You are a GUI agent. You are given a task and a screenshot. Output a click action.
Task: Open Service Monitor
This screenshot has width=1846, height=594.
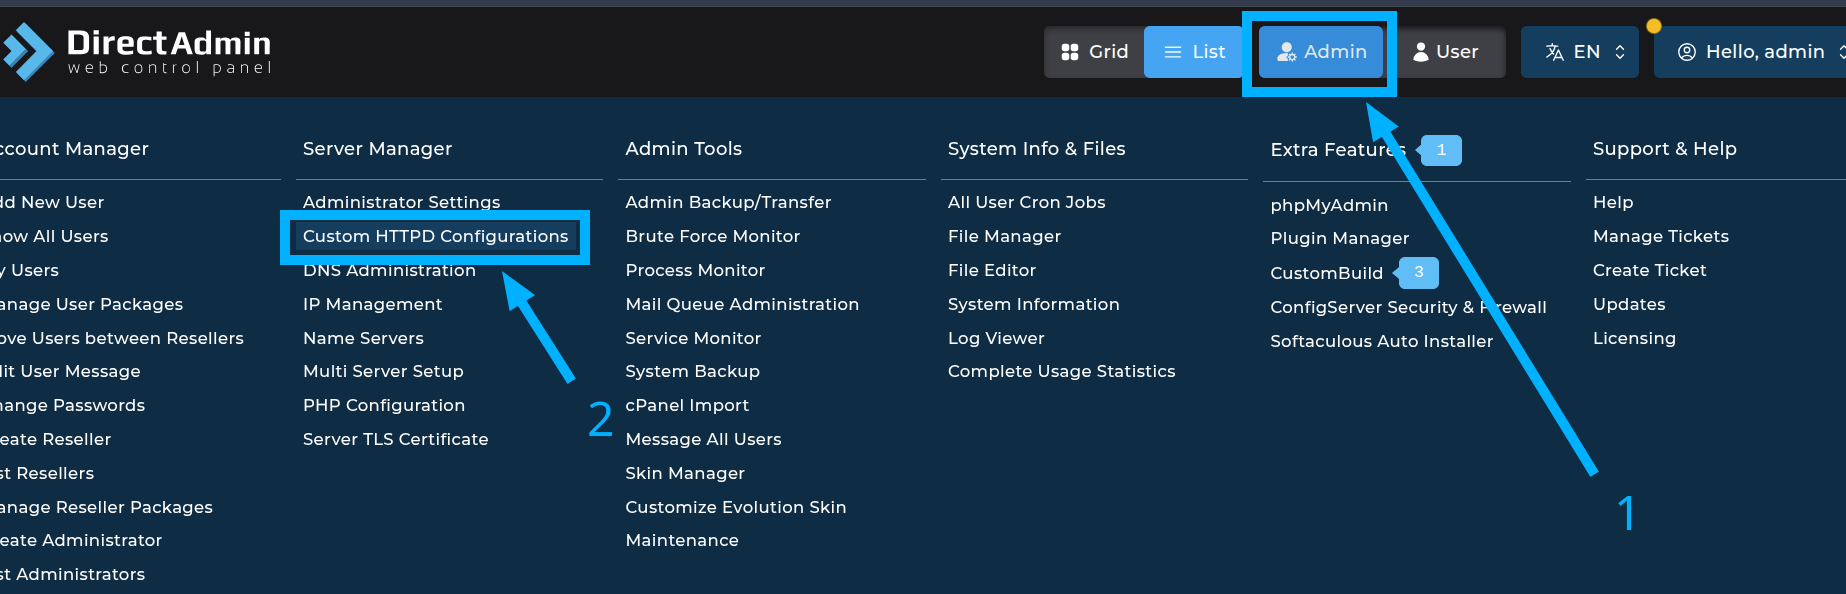[x=693, y=338]
